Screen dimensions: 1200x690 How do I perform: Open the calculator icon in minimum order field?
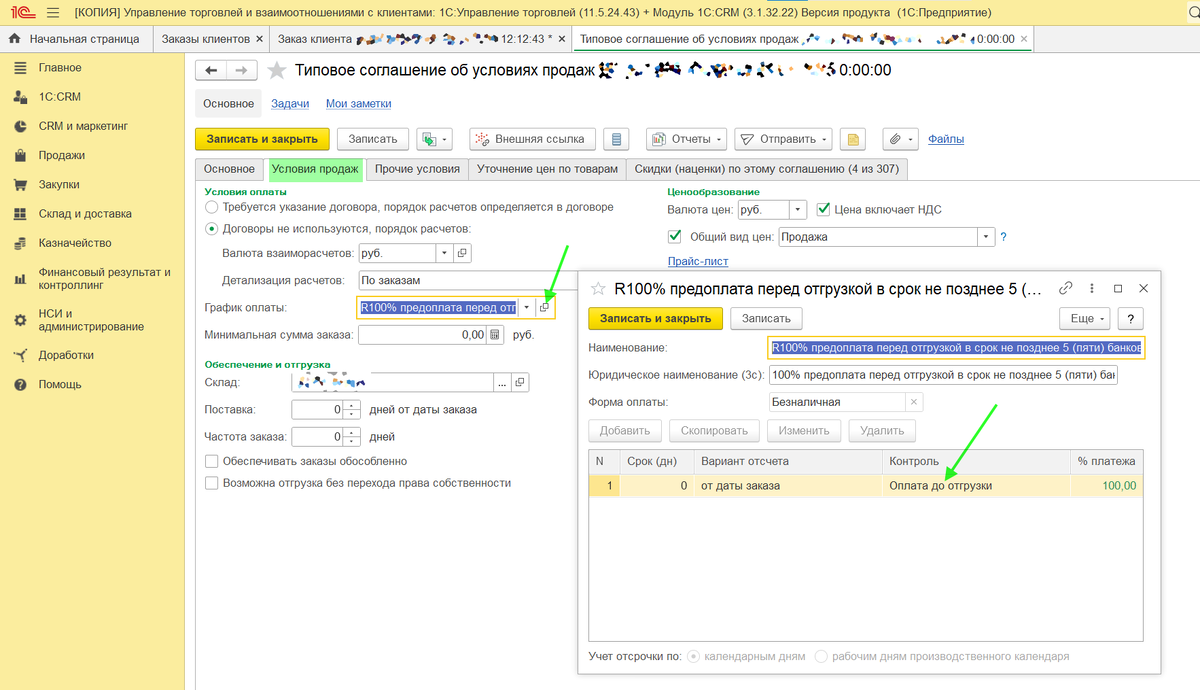[495, 335]
